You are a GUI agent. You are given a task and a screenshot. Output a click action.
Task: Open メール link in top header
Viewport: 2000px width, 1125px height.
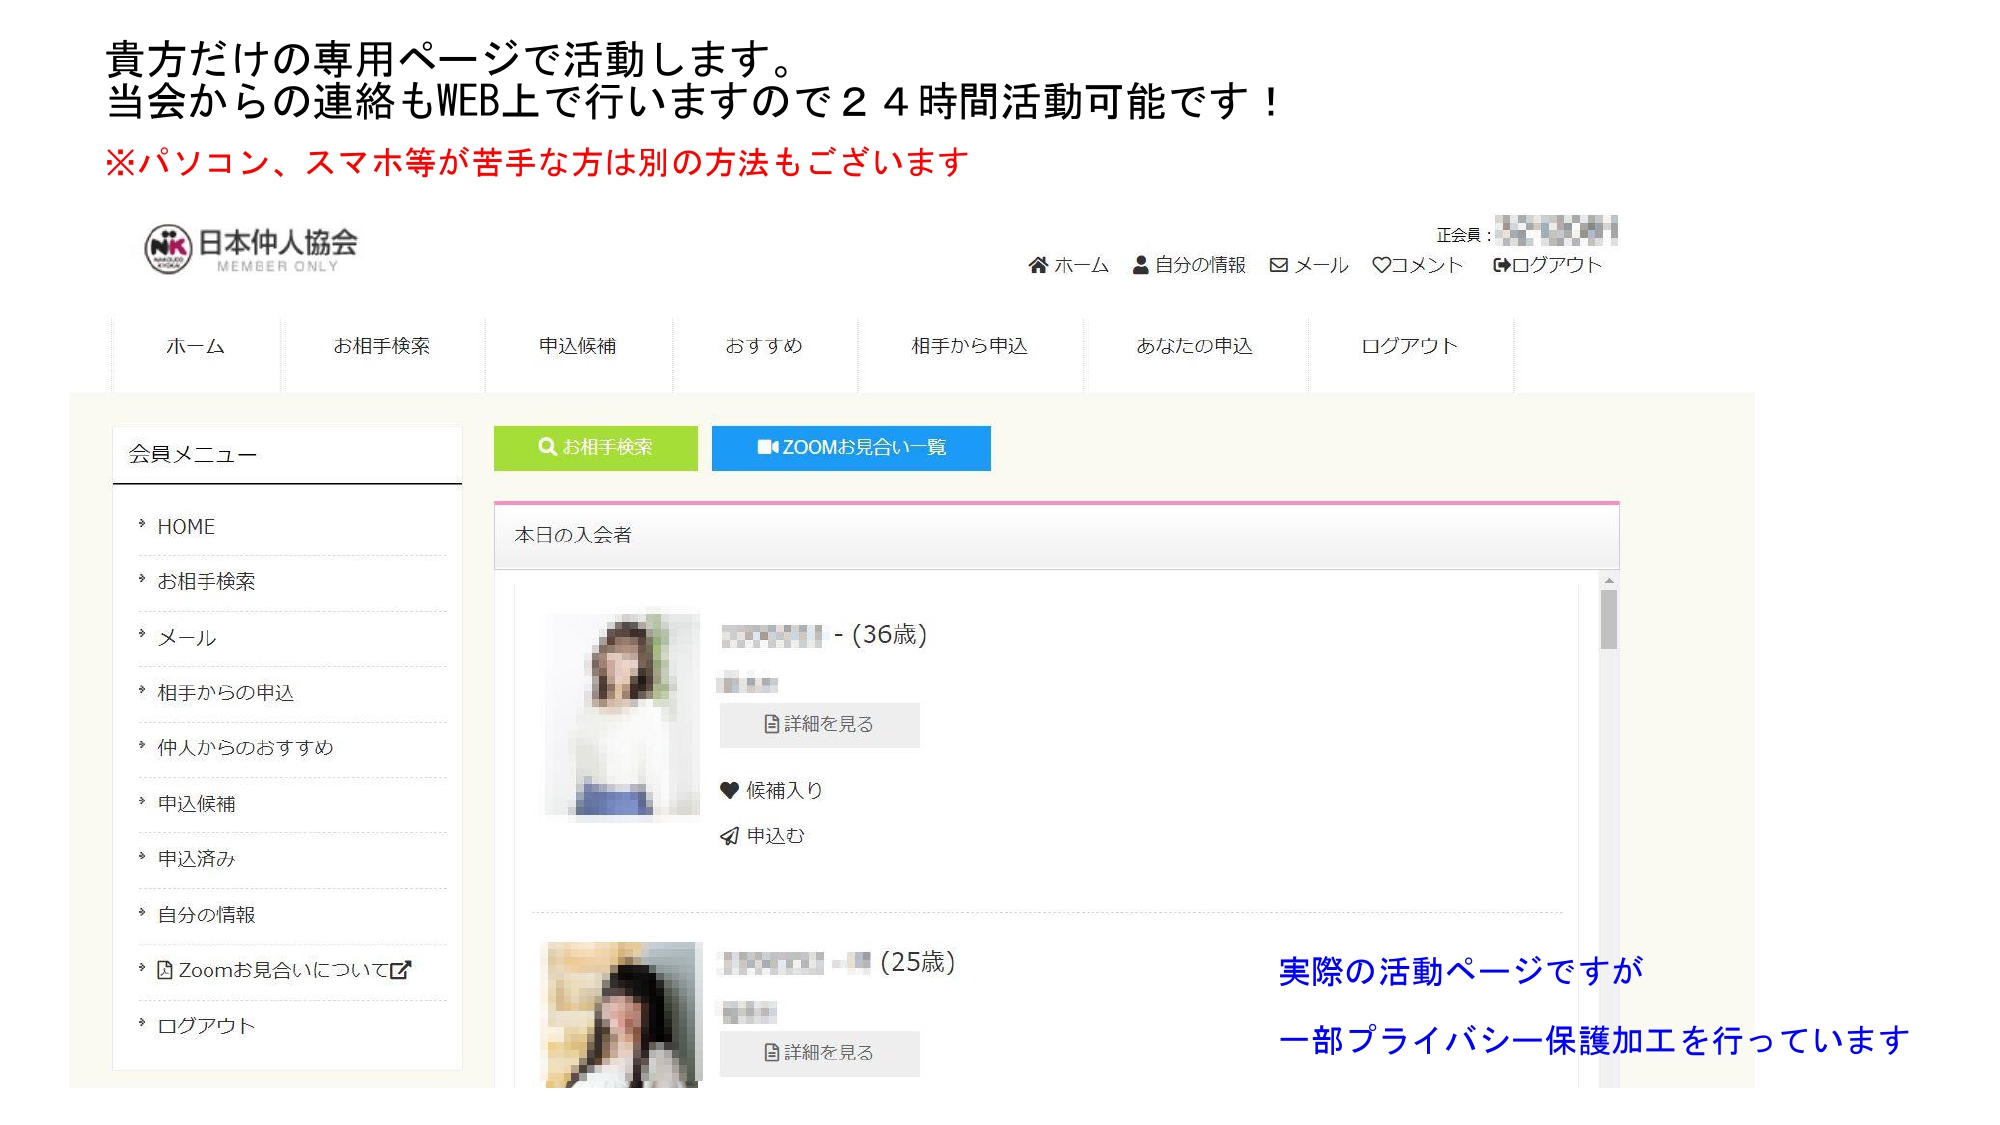1309,265
